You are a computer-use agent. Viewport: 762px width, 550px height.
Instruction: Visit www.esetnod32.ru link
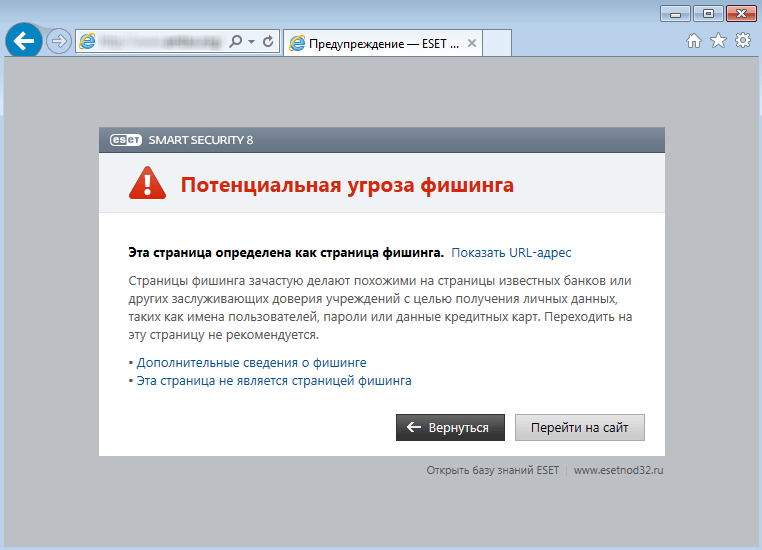pos(618,470)
